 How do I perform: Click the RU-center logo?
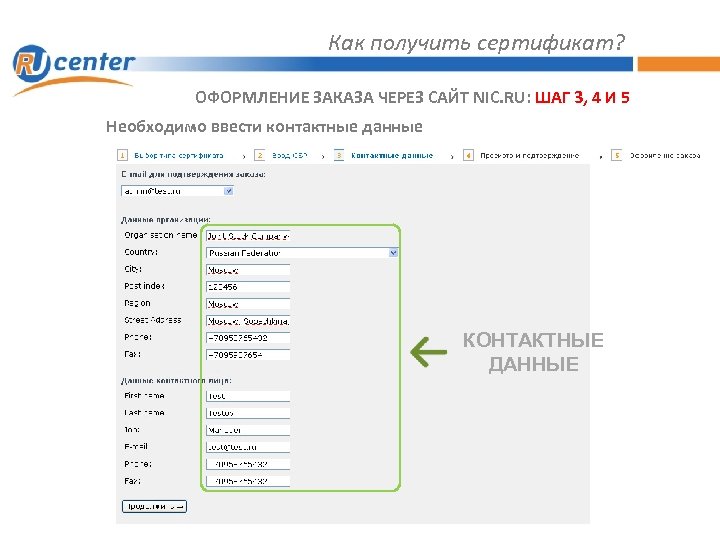[73, 69]
